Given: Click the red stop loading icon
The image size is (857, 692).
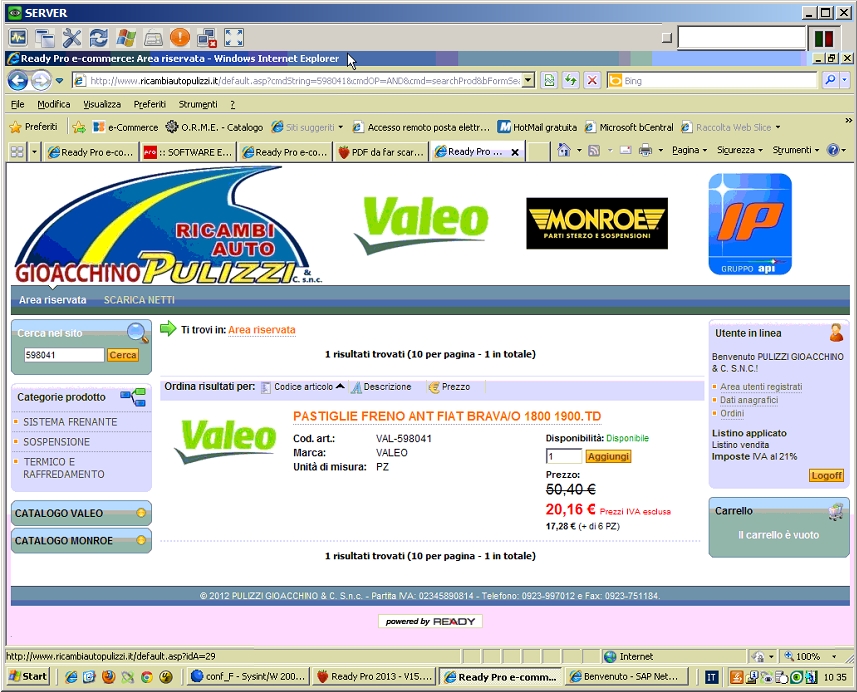Looking at the screenshot, I should pos(592,80).
